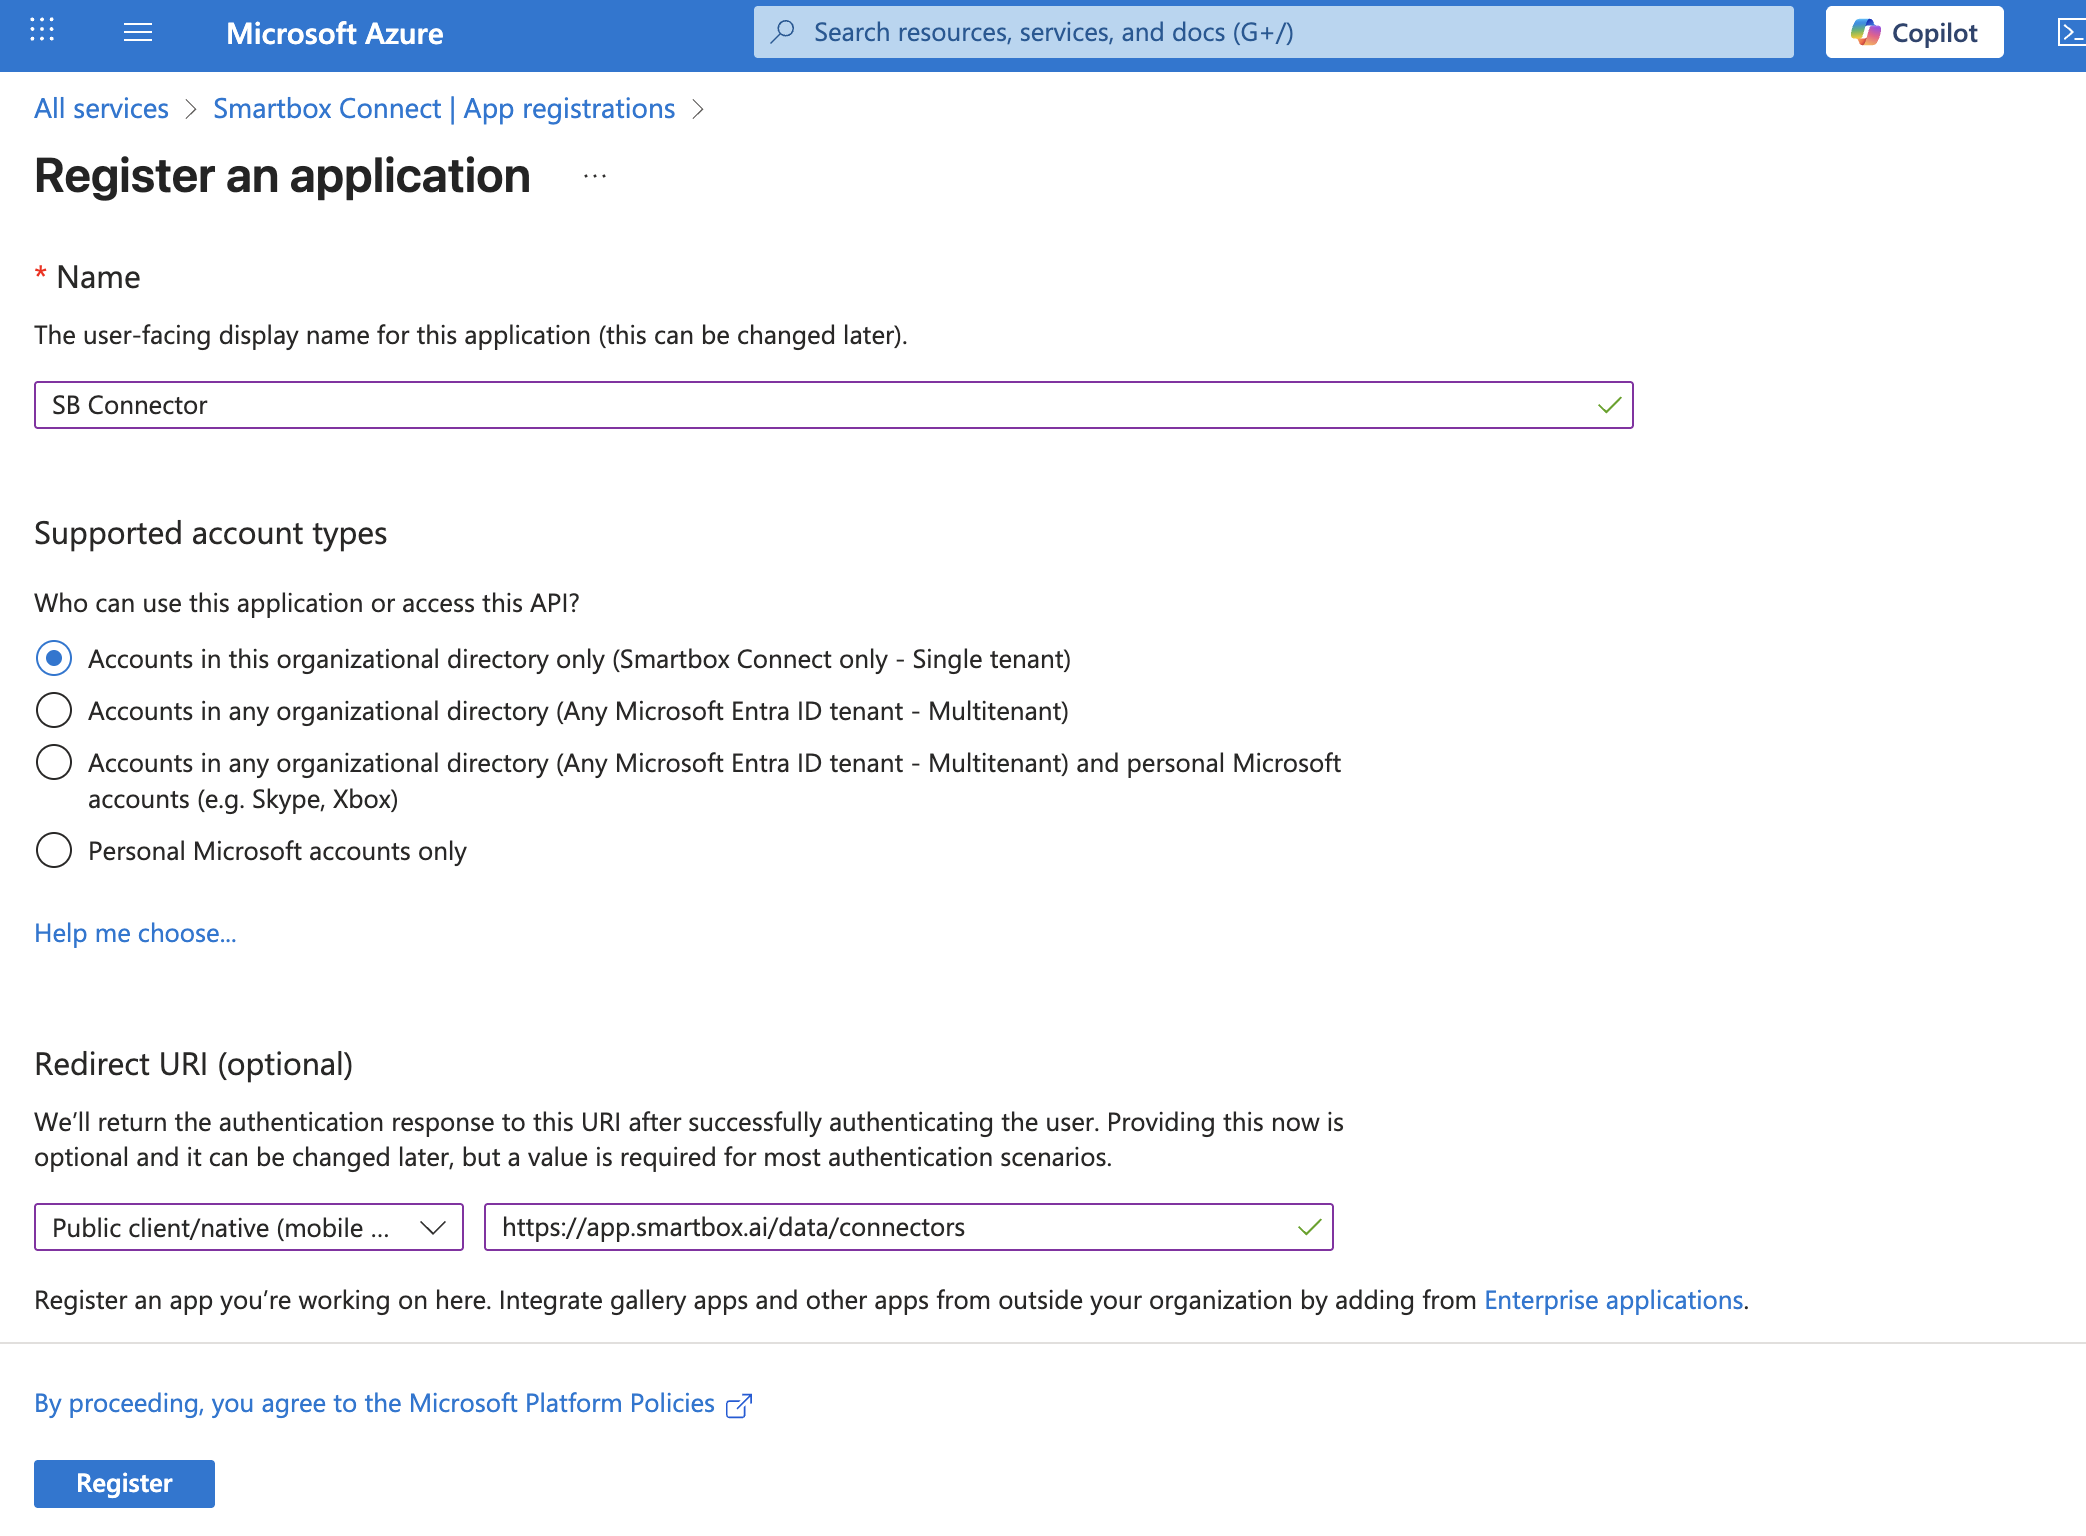Select any Microsoft Entra ID tenant Multitenant
The height and width of the screenshot is (1536, 2086).
pyautogui.click(x=54, y=711)
